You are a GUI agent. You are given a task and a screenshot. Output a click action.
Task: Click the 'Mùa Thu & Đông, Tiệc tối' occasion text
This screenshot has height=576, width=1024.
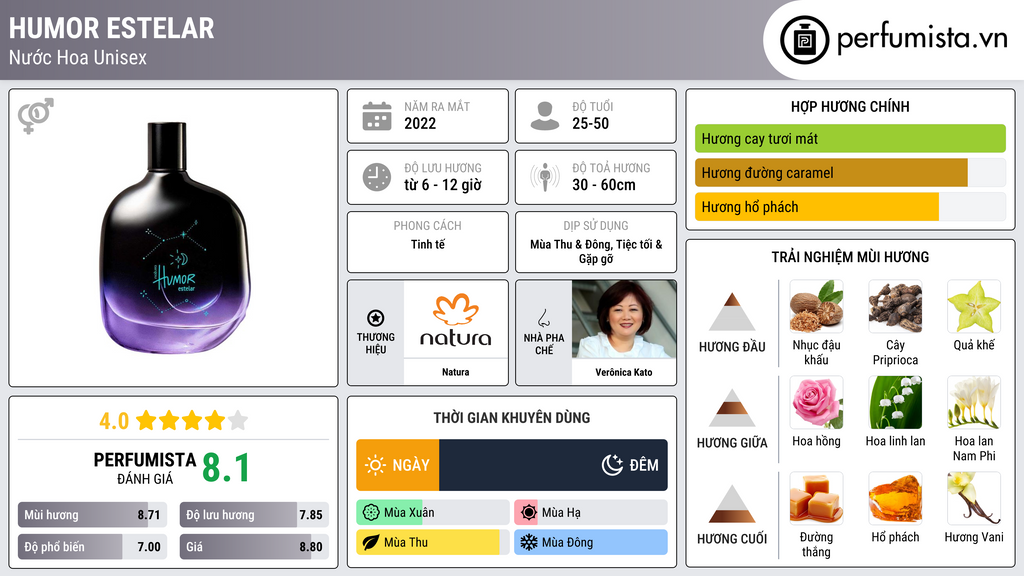point(596,251)
